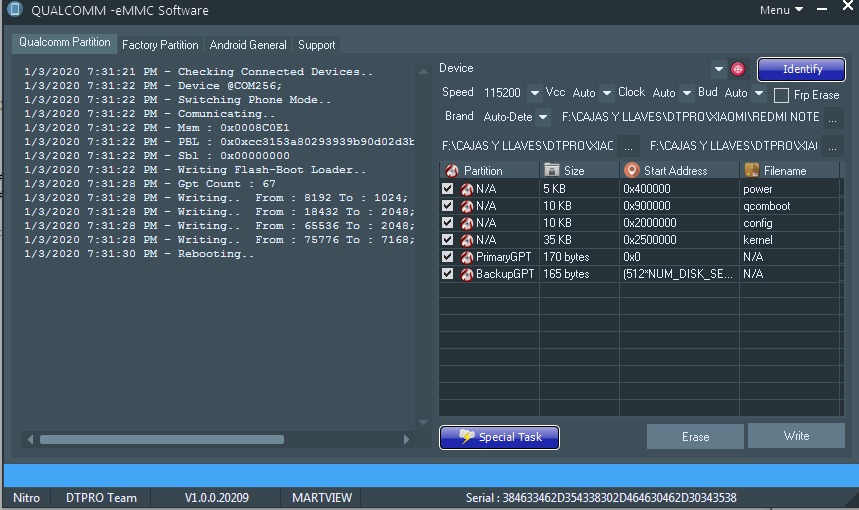Click the app icon in the title bar

coord(14,10)
